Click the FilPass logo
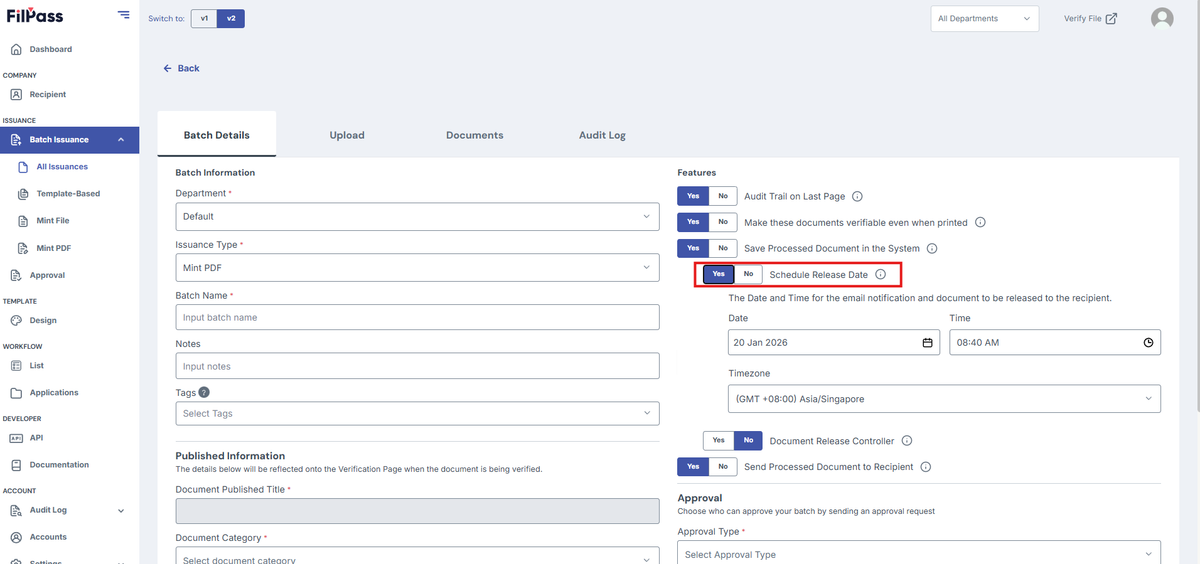Screen dimensions: 1200x564 click(35, 15)
